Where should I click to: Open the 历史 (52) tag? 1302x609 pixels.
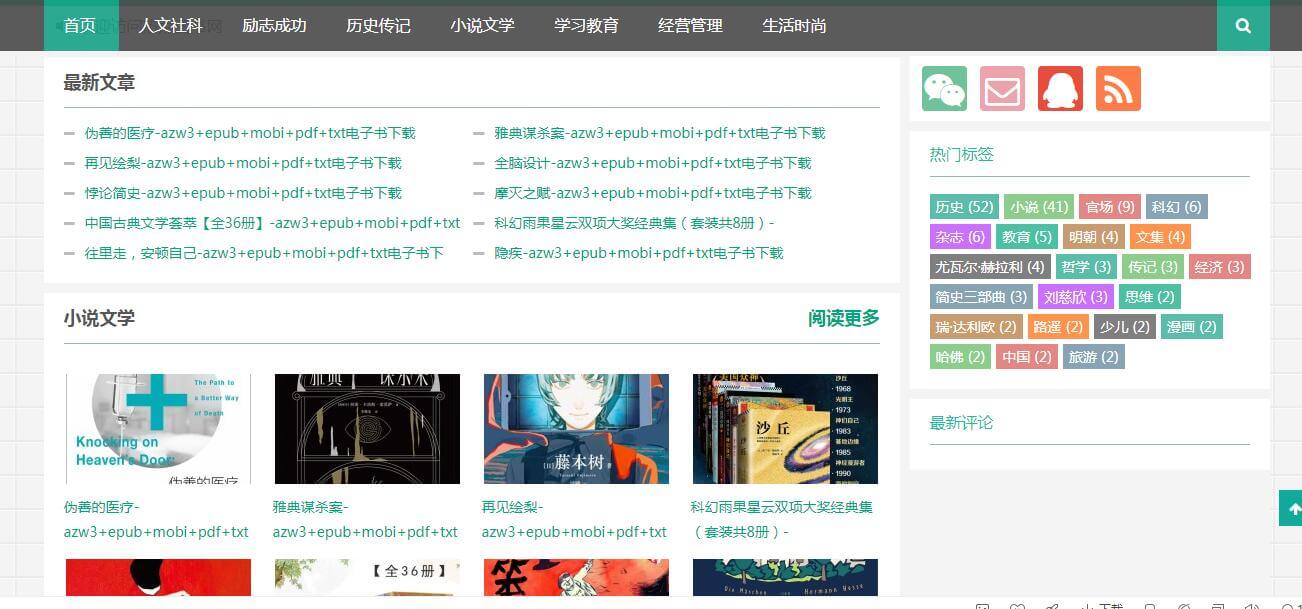(x=963, y=207)
